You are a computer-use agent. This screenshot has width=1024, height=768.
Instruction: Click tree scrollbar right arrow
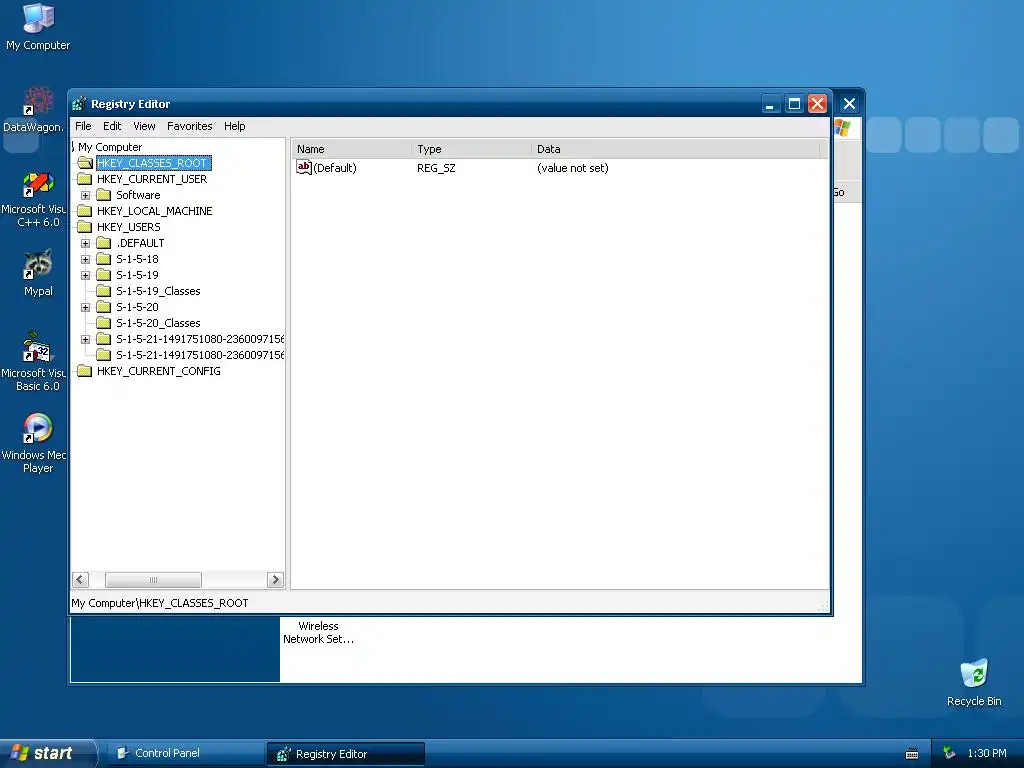275,579
